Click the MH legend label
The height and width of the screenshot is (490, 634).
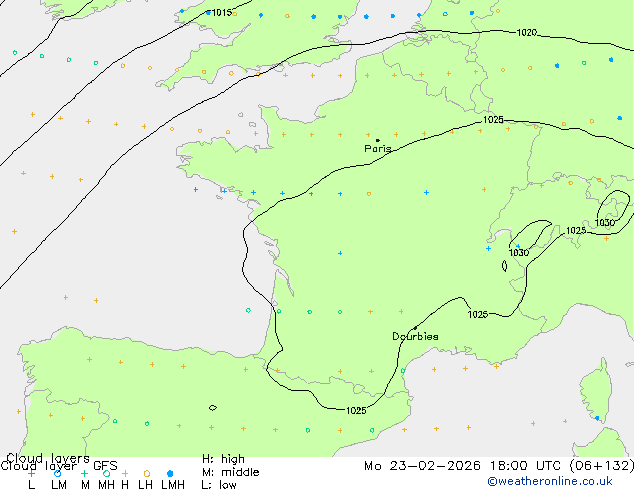[x=106, y=484]
